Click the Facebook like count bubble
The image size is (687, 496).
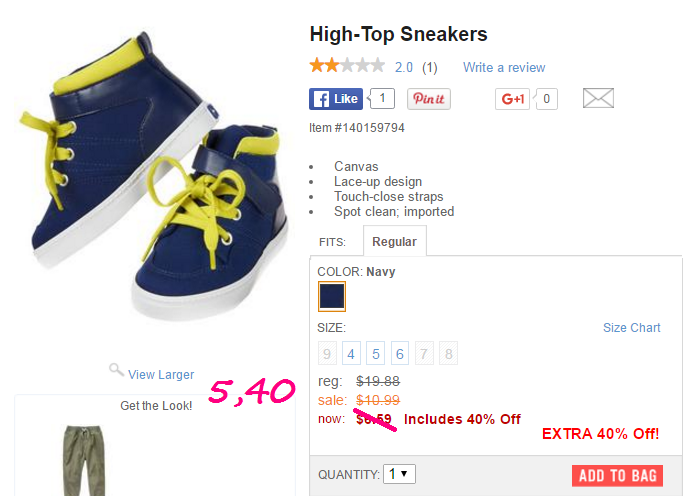[x=382, y=99]
